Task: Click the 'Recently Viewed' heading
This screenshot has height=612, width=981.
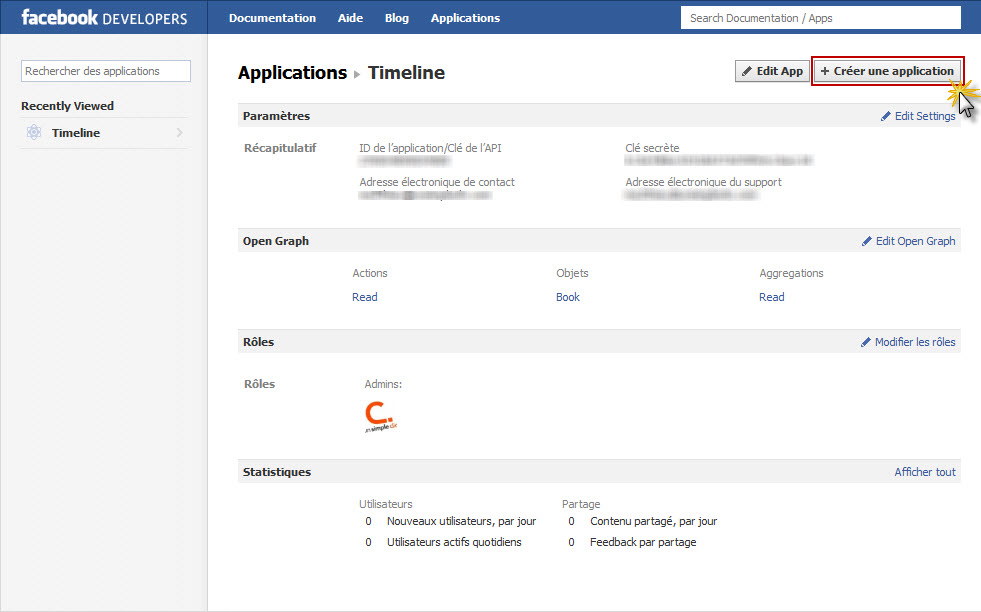Action: (68, 106)
